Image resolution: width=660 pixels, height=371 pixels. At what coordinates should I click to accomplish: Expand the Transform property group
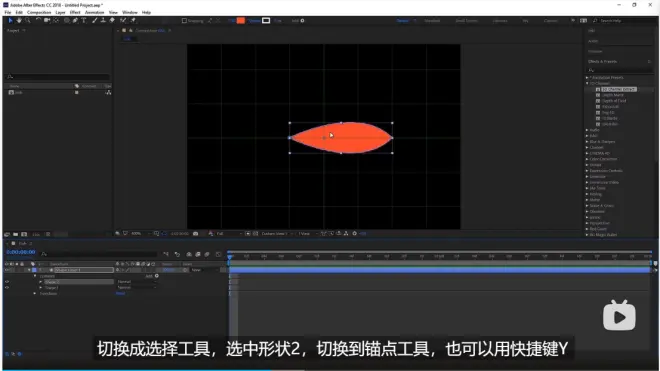pyautogui.click(x=35, y=294)
